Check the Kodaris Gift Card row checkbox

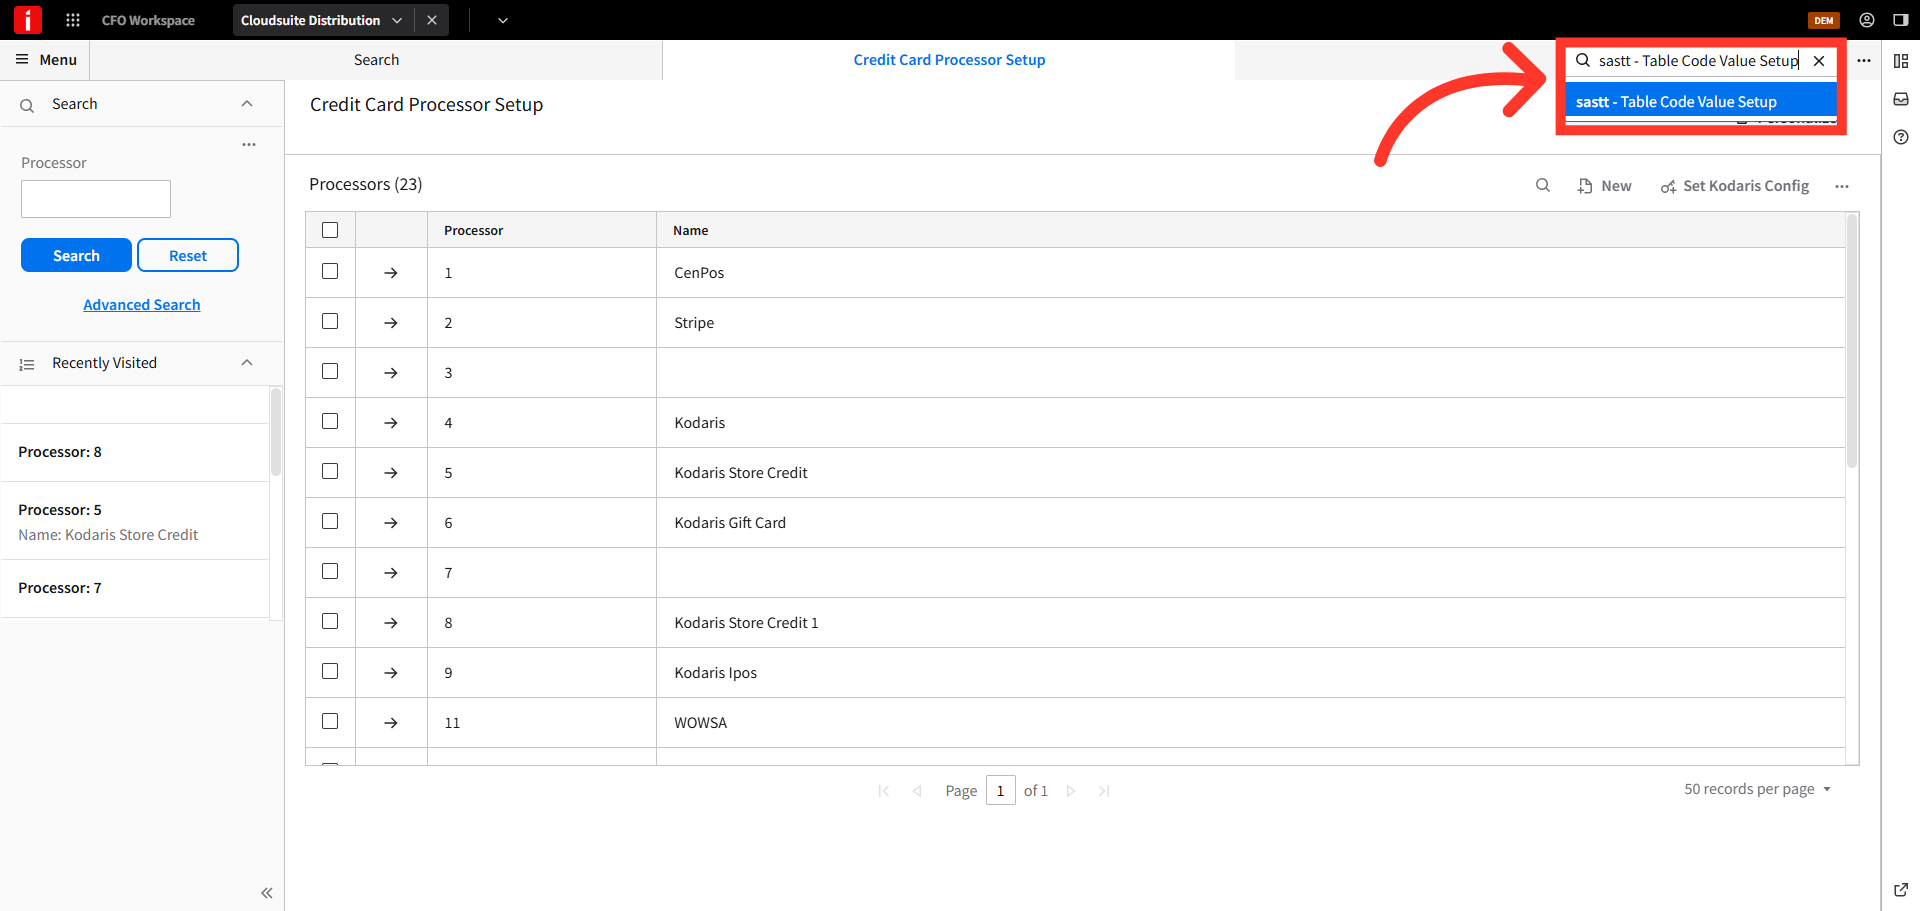pos(330,521)
